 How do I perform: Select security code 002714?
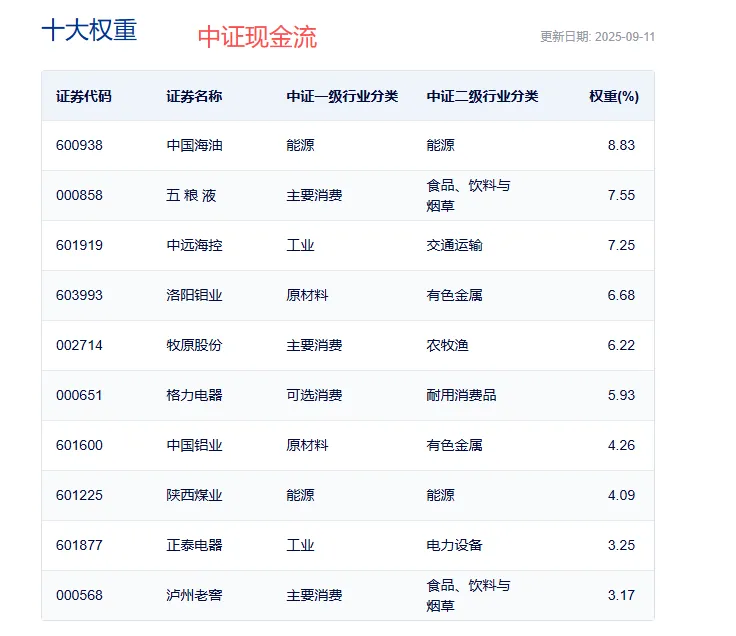click(x=79, y=345)
